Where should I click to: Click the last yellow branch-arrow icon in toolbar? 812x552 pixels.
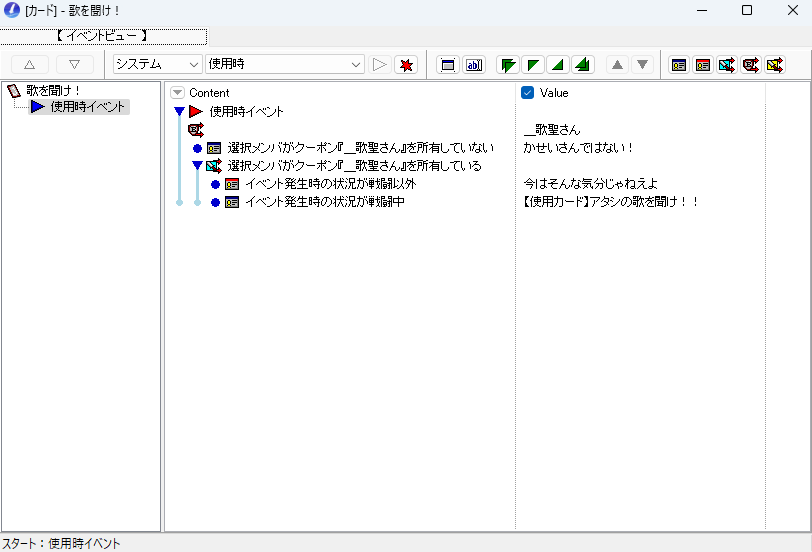[x=775, y=65]
